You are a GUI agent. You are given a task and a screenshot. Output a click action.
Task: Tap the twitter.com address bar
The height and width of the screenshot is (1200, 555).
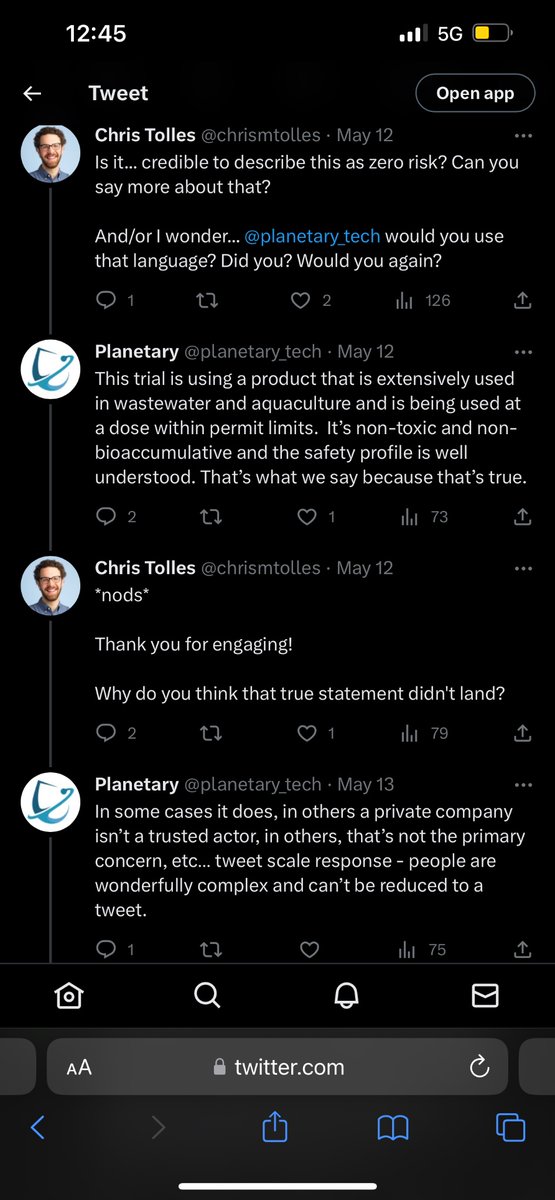click(278, 1067)
